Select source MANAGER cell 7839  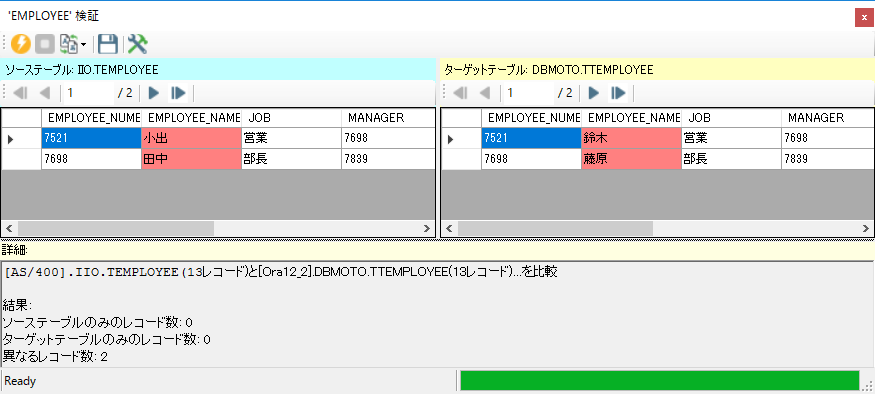tap(388, 160)
